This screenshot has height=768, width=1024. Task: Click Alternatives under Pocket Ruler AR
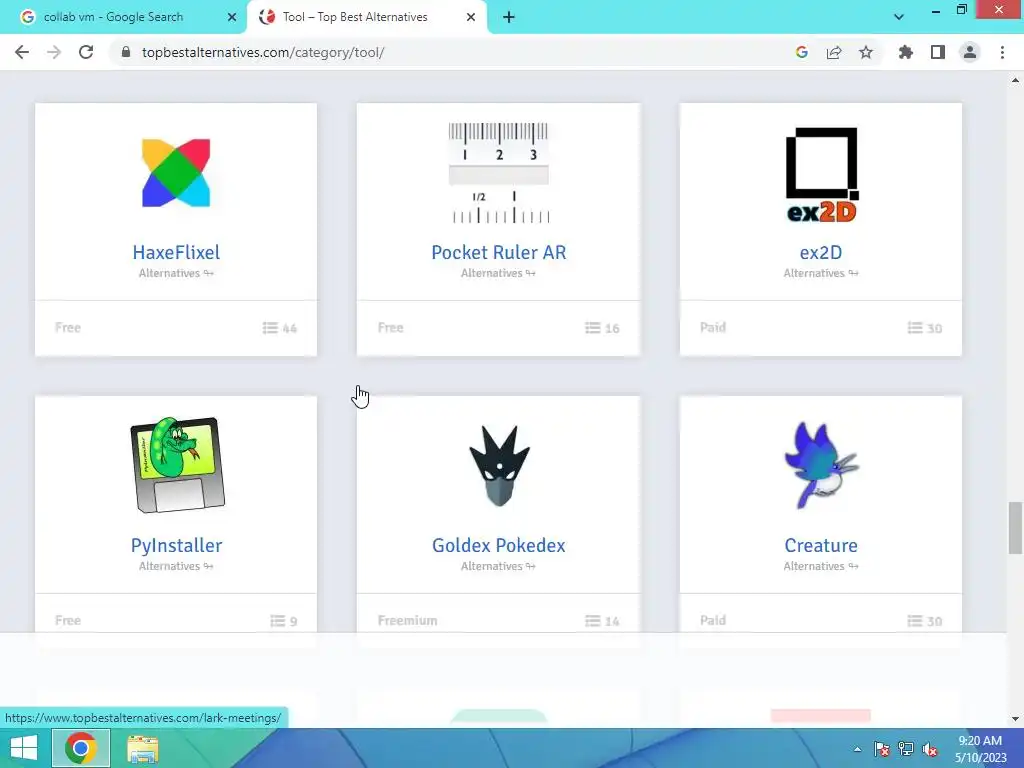point(498,273)
